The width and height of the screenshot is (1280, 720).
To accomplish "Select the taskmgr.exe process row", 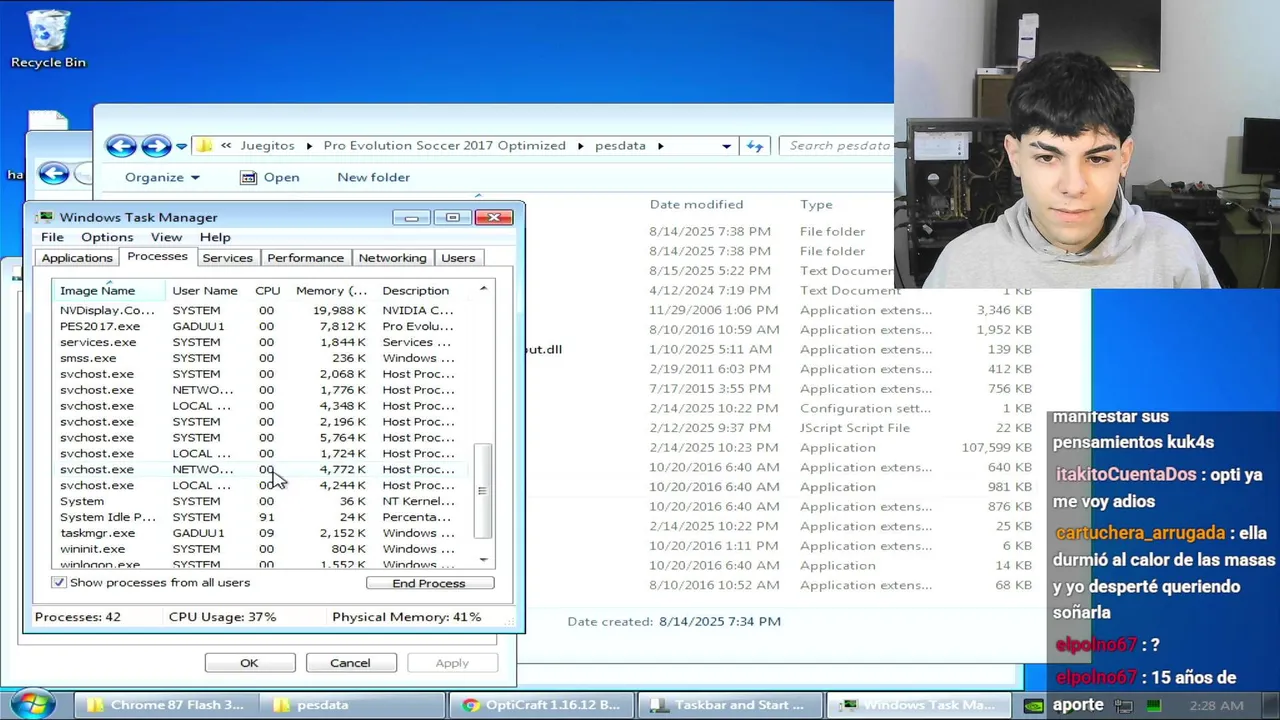I will tap(262, 533).
